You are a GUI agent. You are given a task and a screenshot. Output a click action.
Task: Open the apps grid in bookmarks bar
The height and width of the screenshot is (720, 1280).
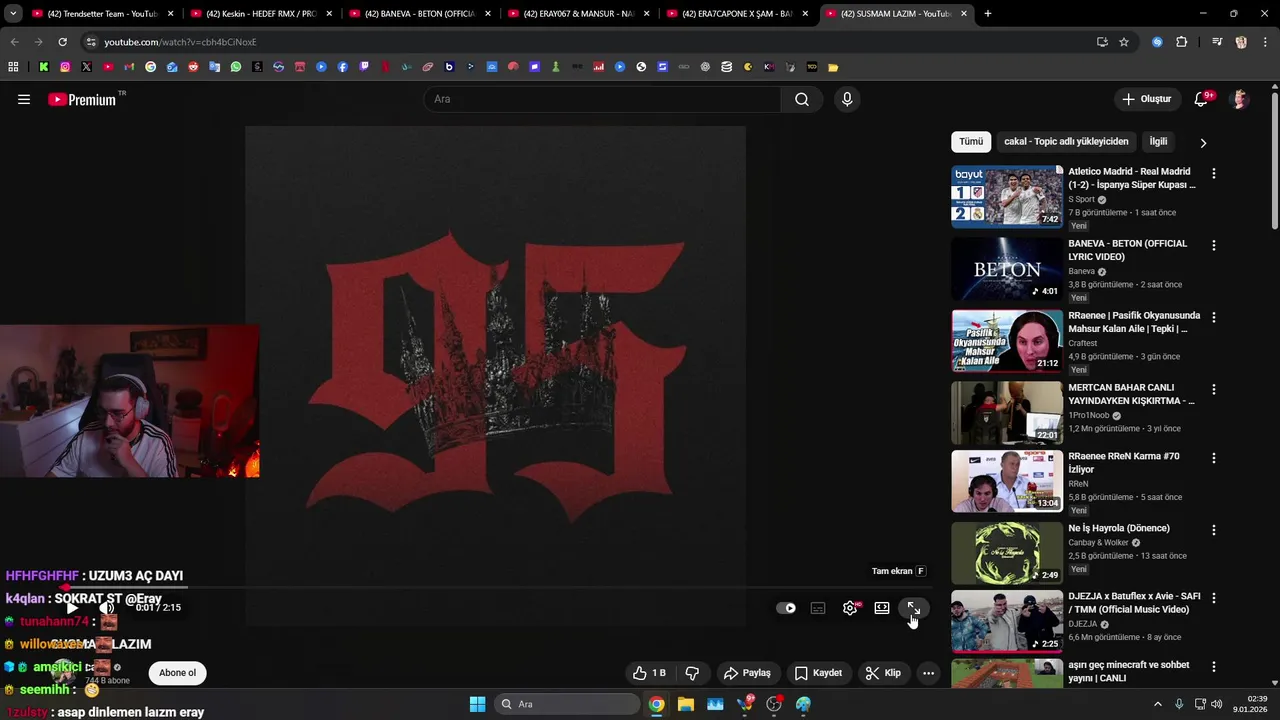pos(13,67)
